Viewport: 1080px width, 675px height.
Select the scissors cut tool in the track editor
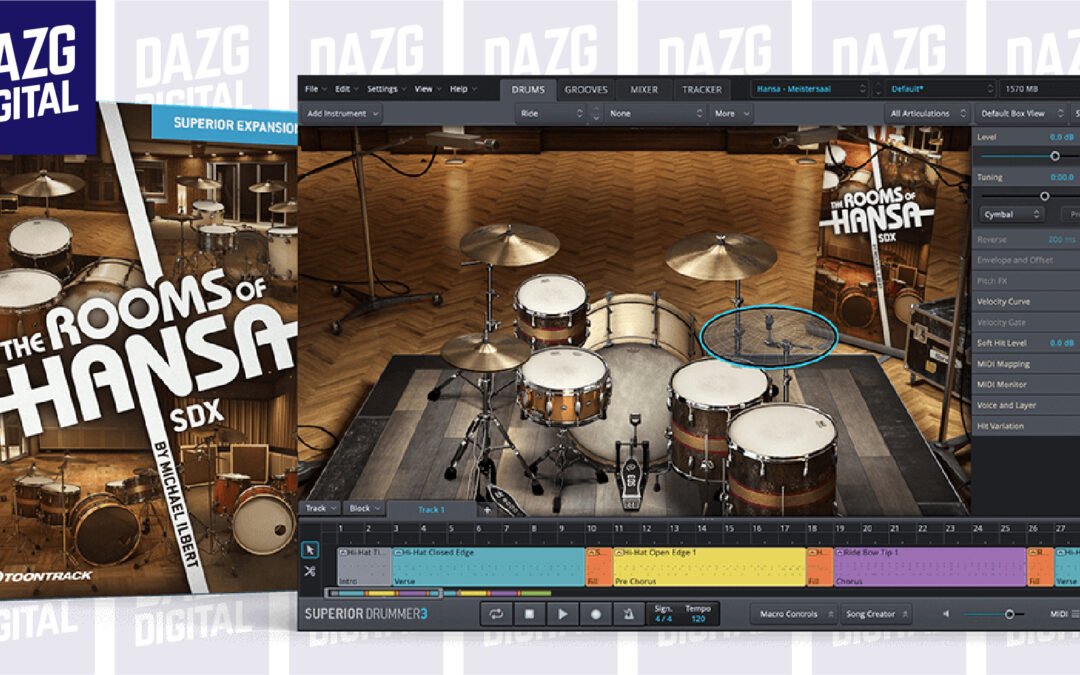coord(310,571)
